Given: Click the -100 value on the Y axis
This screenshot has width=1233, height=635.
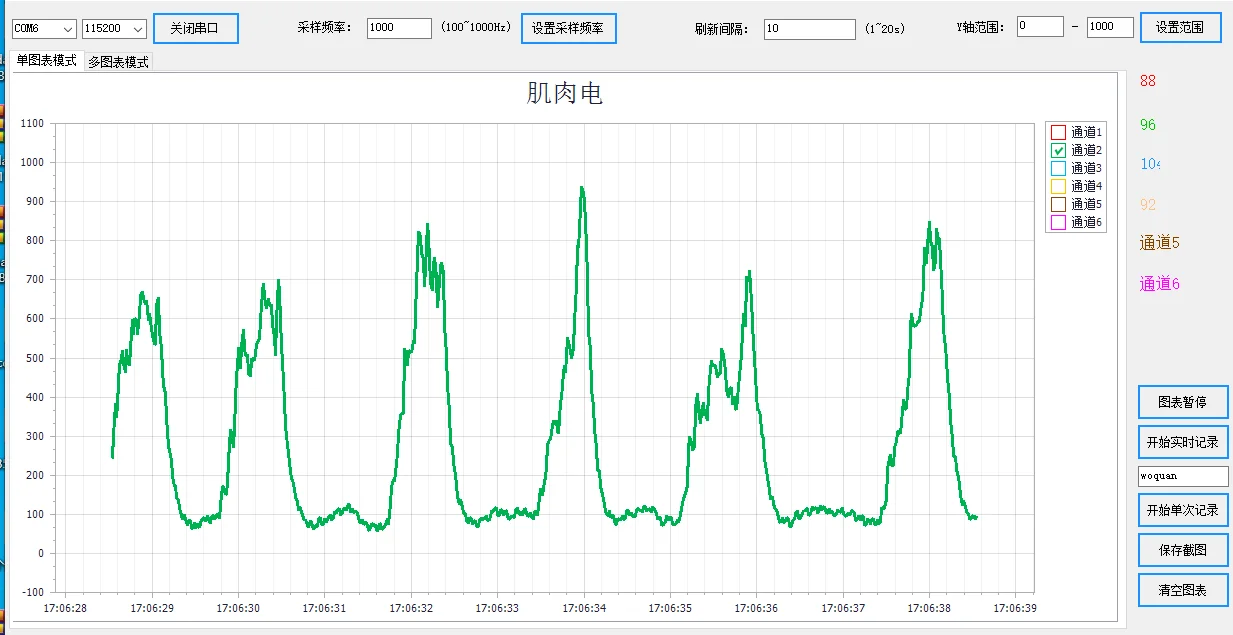Looking at the screenshot, I should [32, 592].
